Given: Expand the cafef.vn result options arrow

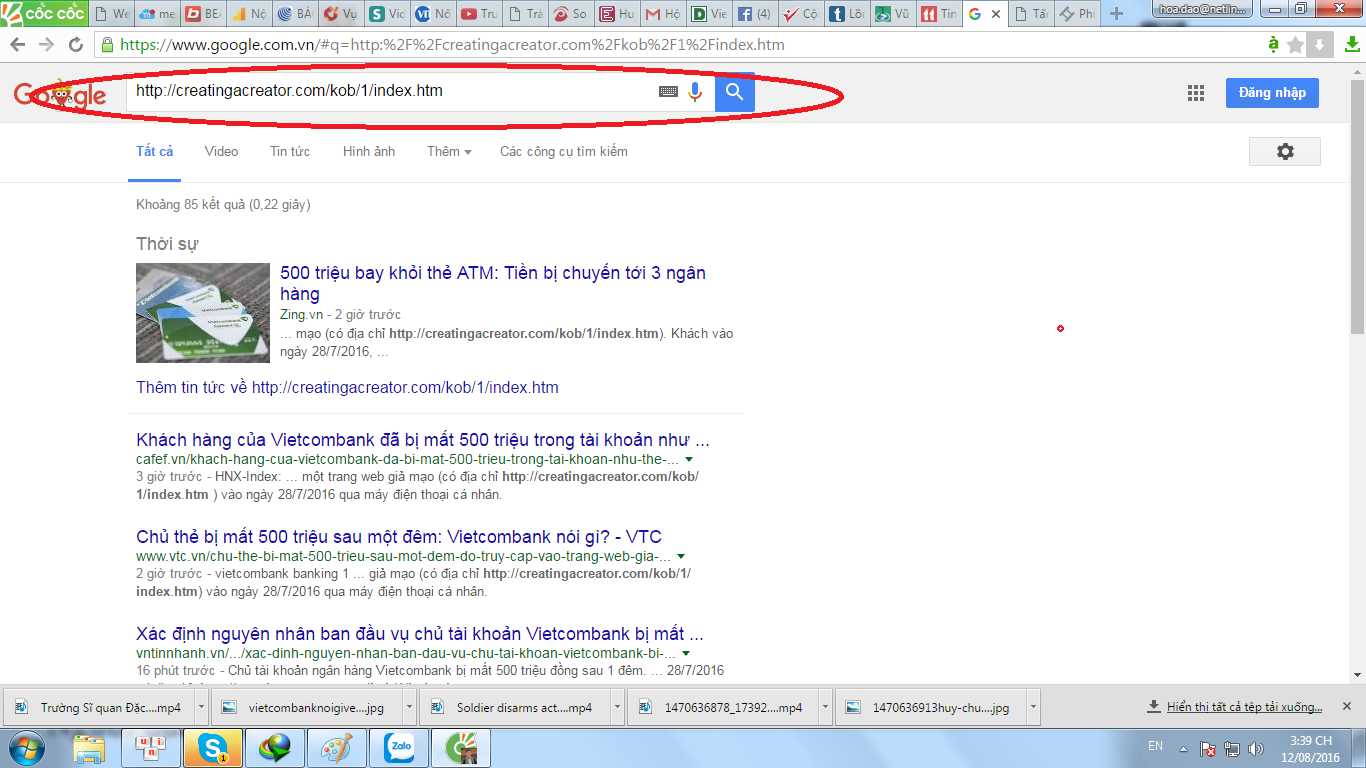Looking at the screenshot, I should [688, 460].
